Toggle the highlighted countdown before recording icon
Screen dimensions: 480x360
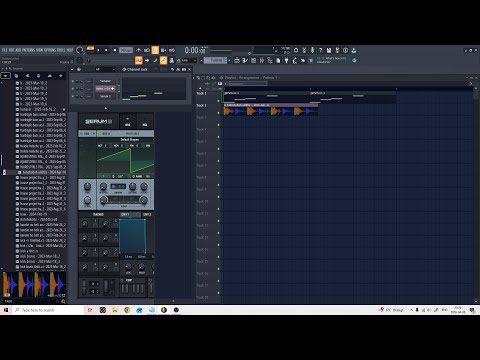point(155,50)
